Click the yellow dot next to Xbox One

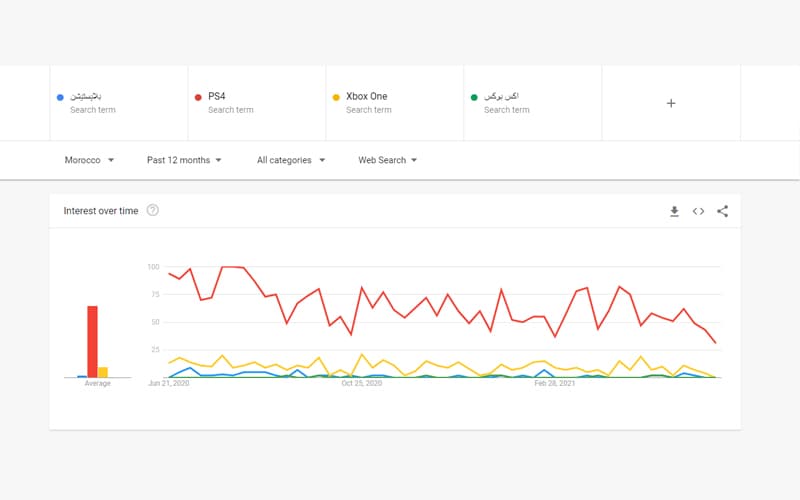tap(336, 97)
